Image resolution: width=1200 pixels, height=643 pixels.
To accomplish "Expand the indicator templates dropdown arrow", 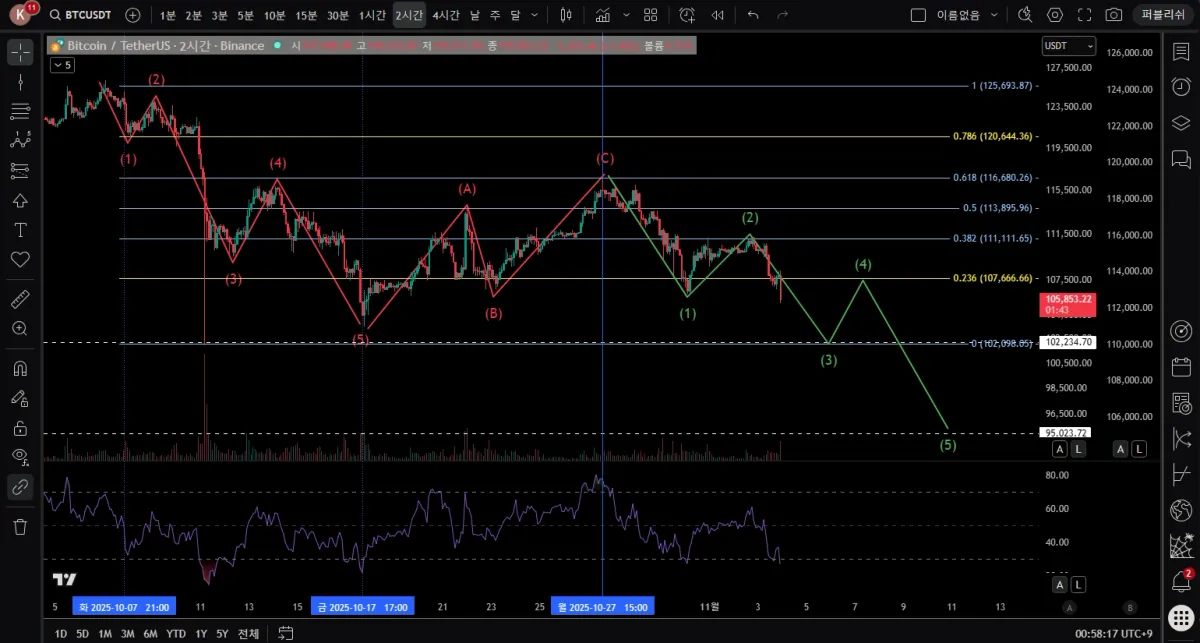I will 625,15.
